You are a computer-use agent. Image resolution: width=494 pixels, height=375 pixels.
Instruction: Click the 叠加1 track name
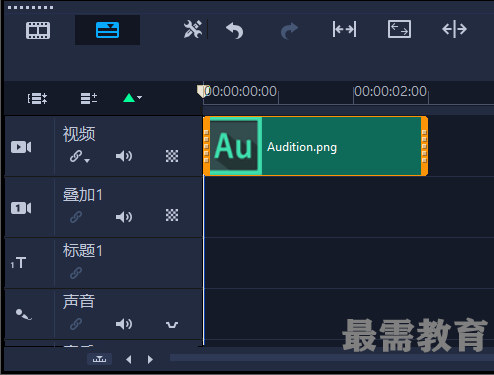83,195
